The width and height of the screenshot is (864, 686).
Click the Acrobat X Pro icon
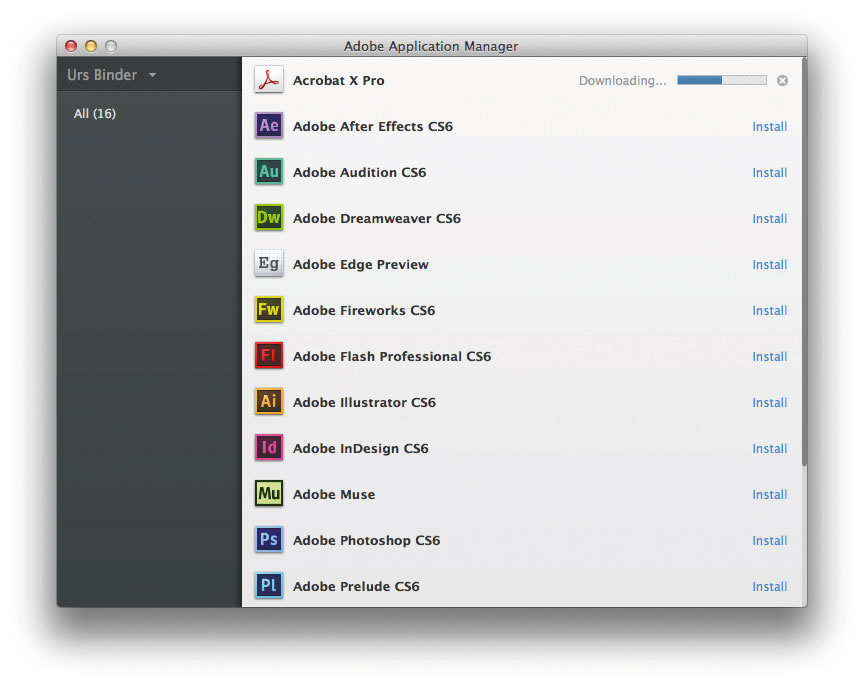[268, 80]
